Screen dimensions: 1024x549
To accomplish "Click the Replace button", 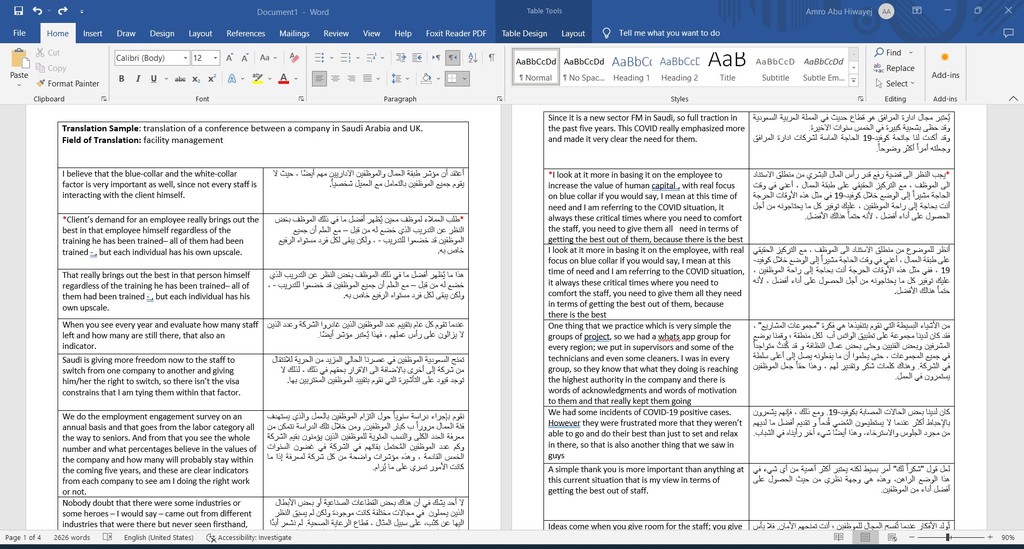I will pyautogui.click(x=895, y=68).
